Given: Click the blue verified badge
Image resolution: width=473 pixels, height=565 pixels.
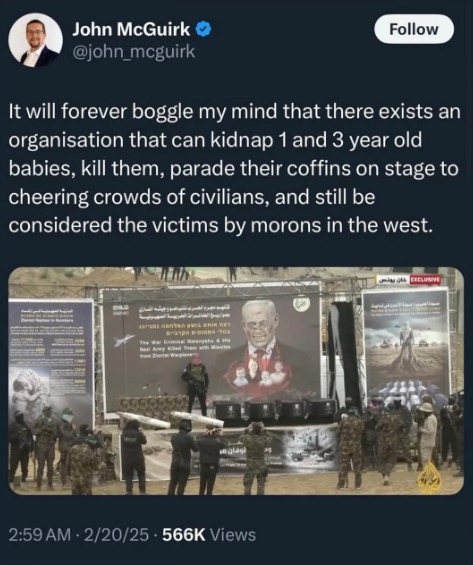Looking at the screenshot, I should [x=204, y=29].
